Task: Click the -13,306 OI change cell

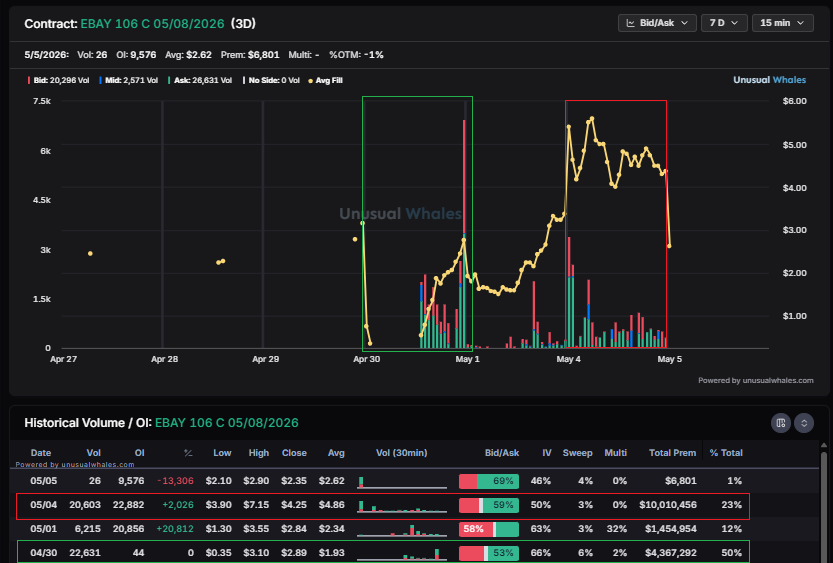Action: point(175,481)
